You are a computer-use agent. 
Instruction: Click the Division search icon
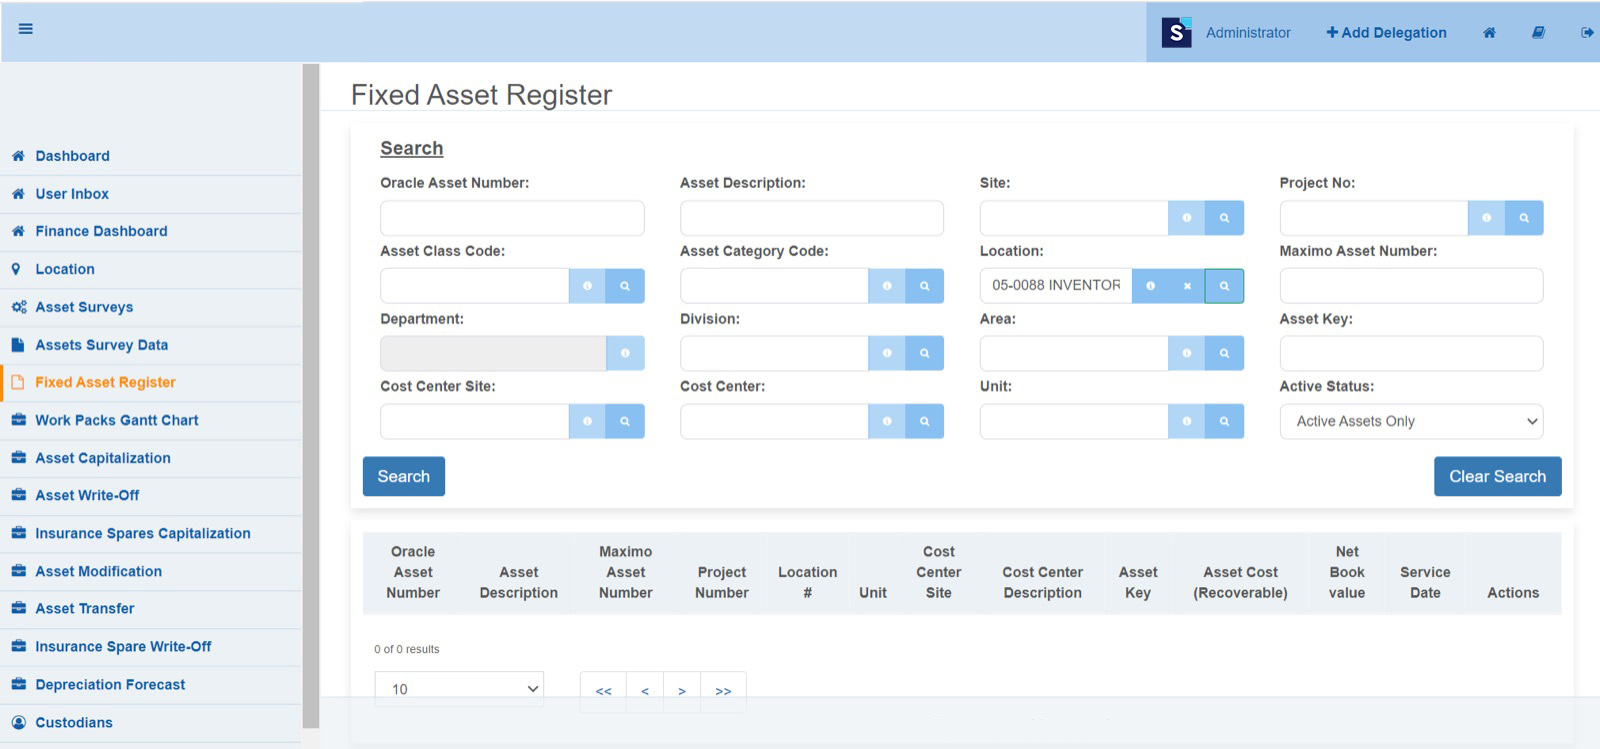click(925, 353)
